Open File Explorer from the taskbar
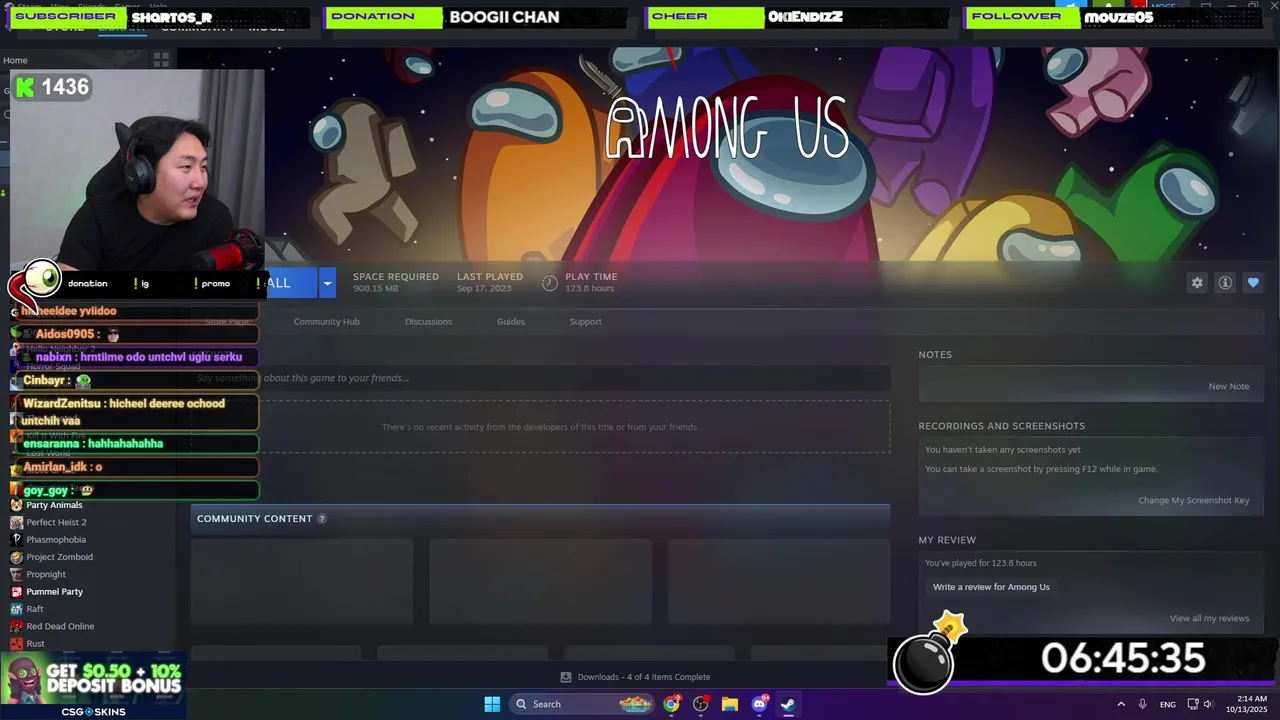Viewport: 1280px width, 720px height. pyautogui.click(x=730, y=704)
